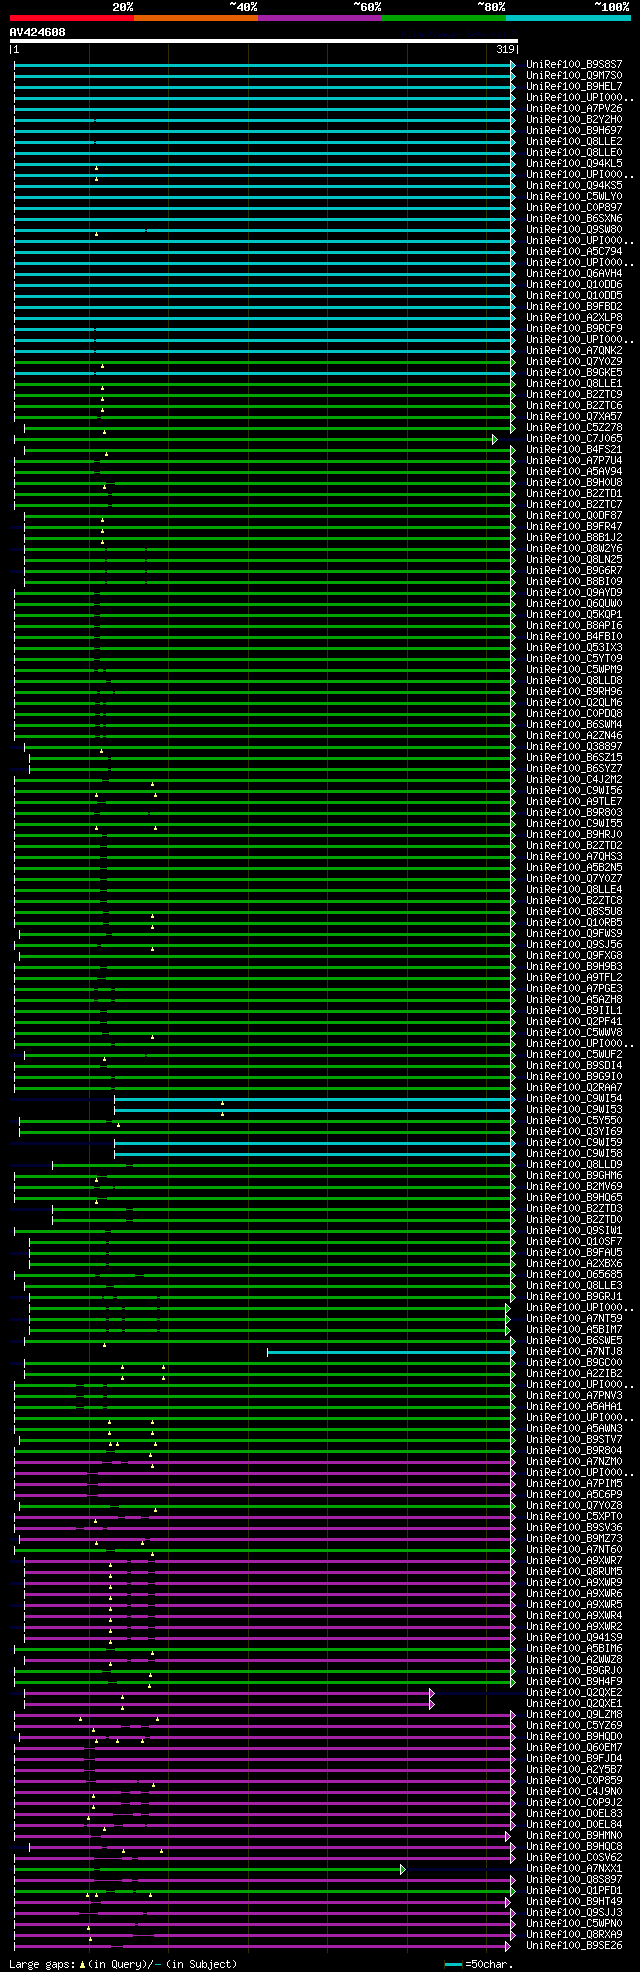
Task: Select hit label UniRef100_Q941S9
Action: [574, 1637]
